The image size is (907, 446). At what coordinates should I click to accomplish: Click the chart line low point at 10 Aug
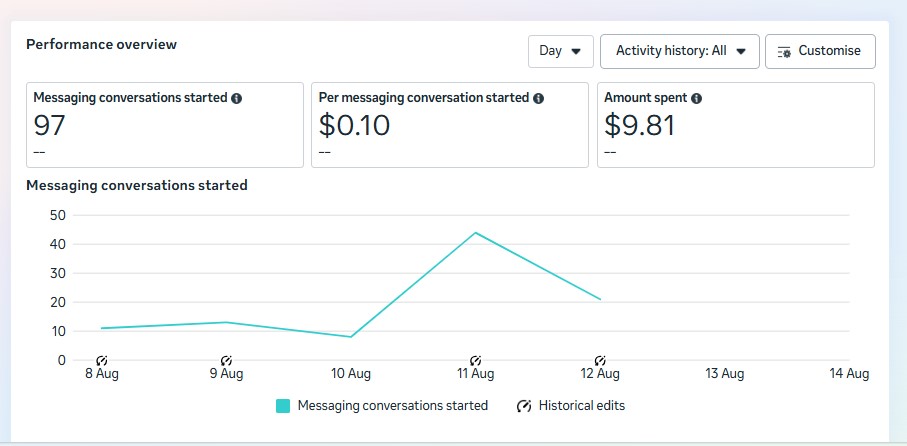click(x=351, y=337)
